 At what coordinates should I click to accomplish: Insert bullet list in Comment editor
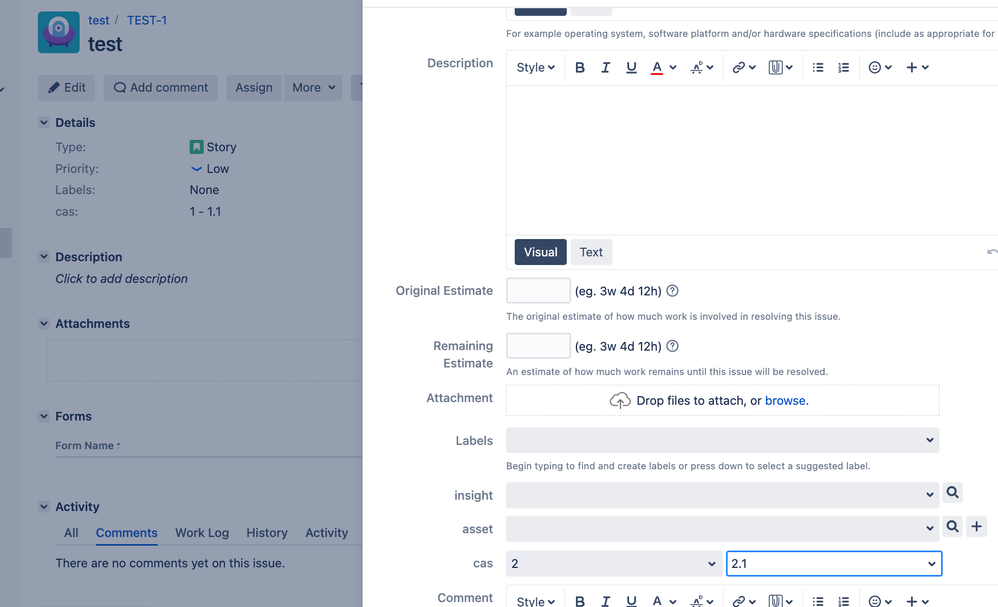tap(818, 601)
